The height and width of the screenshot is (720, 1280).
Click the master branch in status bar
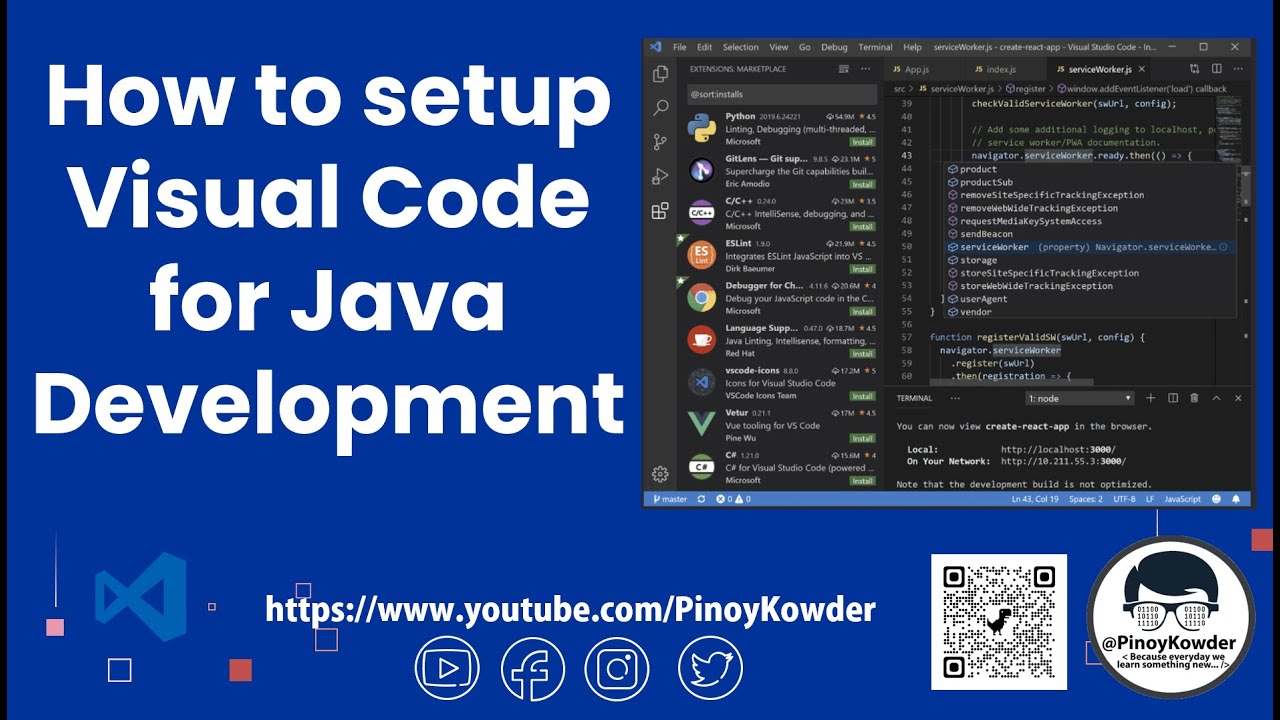click(x=670, y=499)
